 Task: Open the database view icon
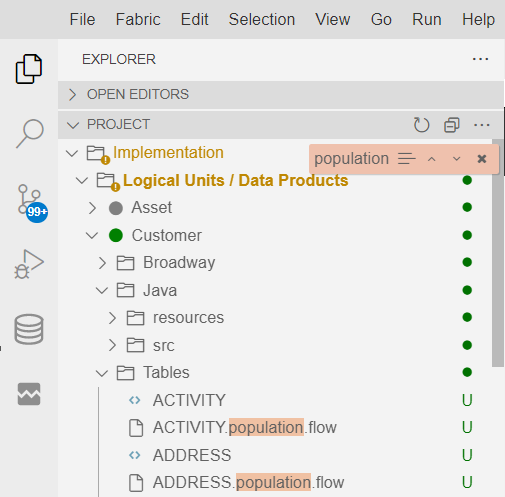pyautogui.click(x=29, y=329)
